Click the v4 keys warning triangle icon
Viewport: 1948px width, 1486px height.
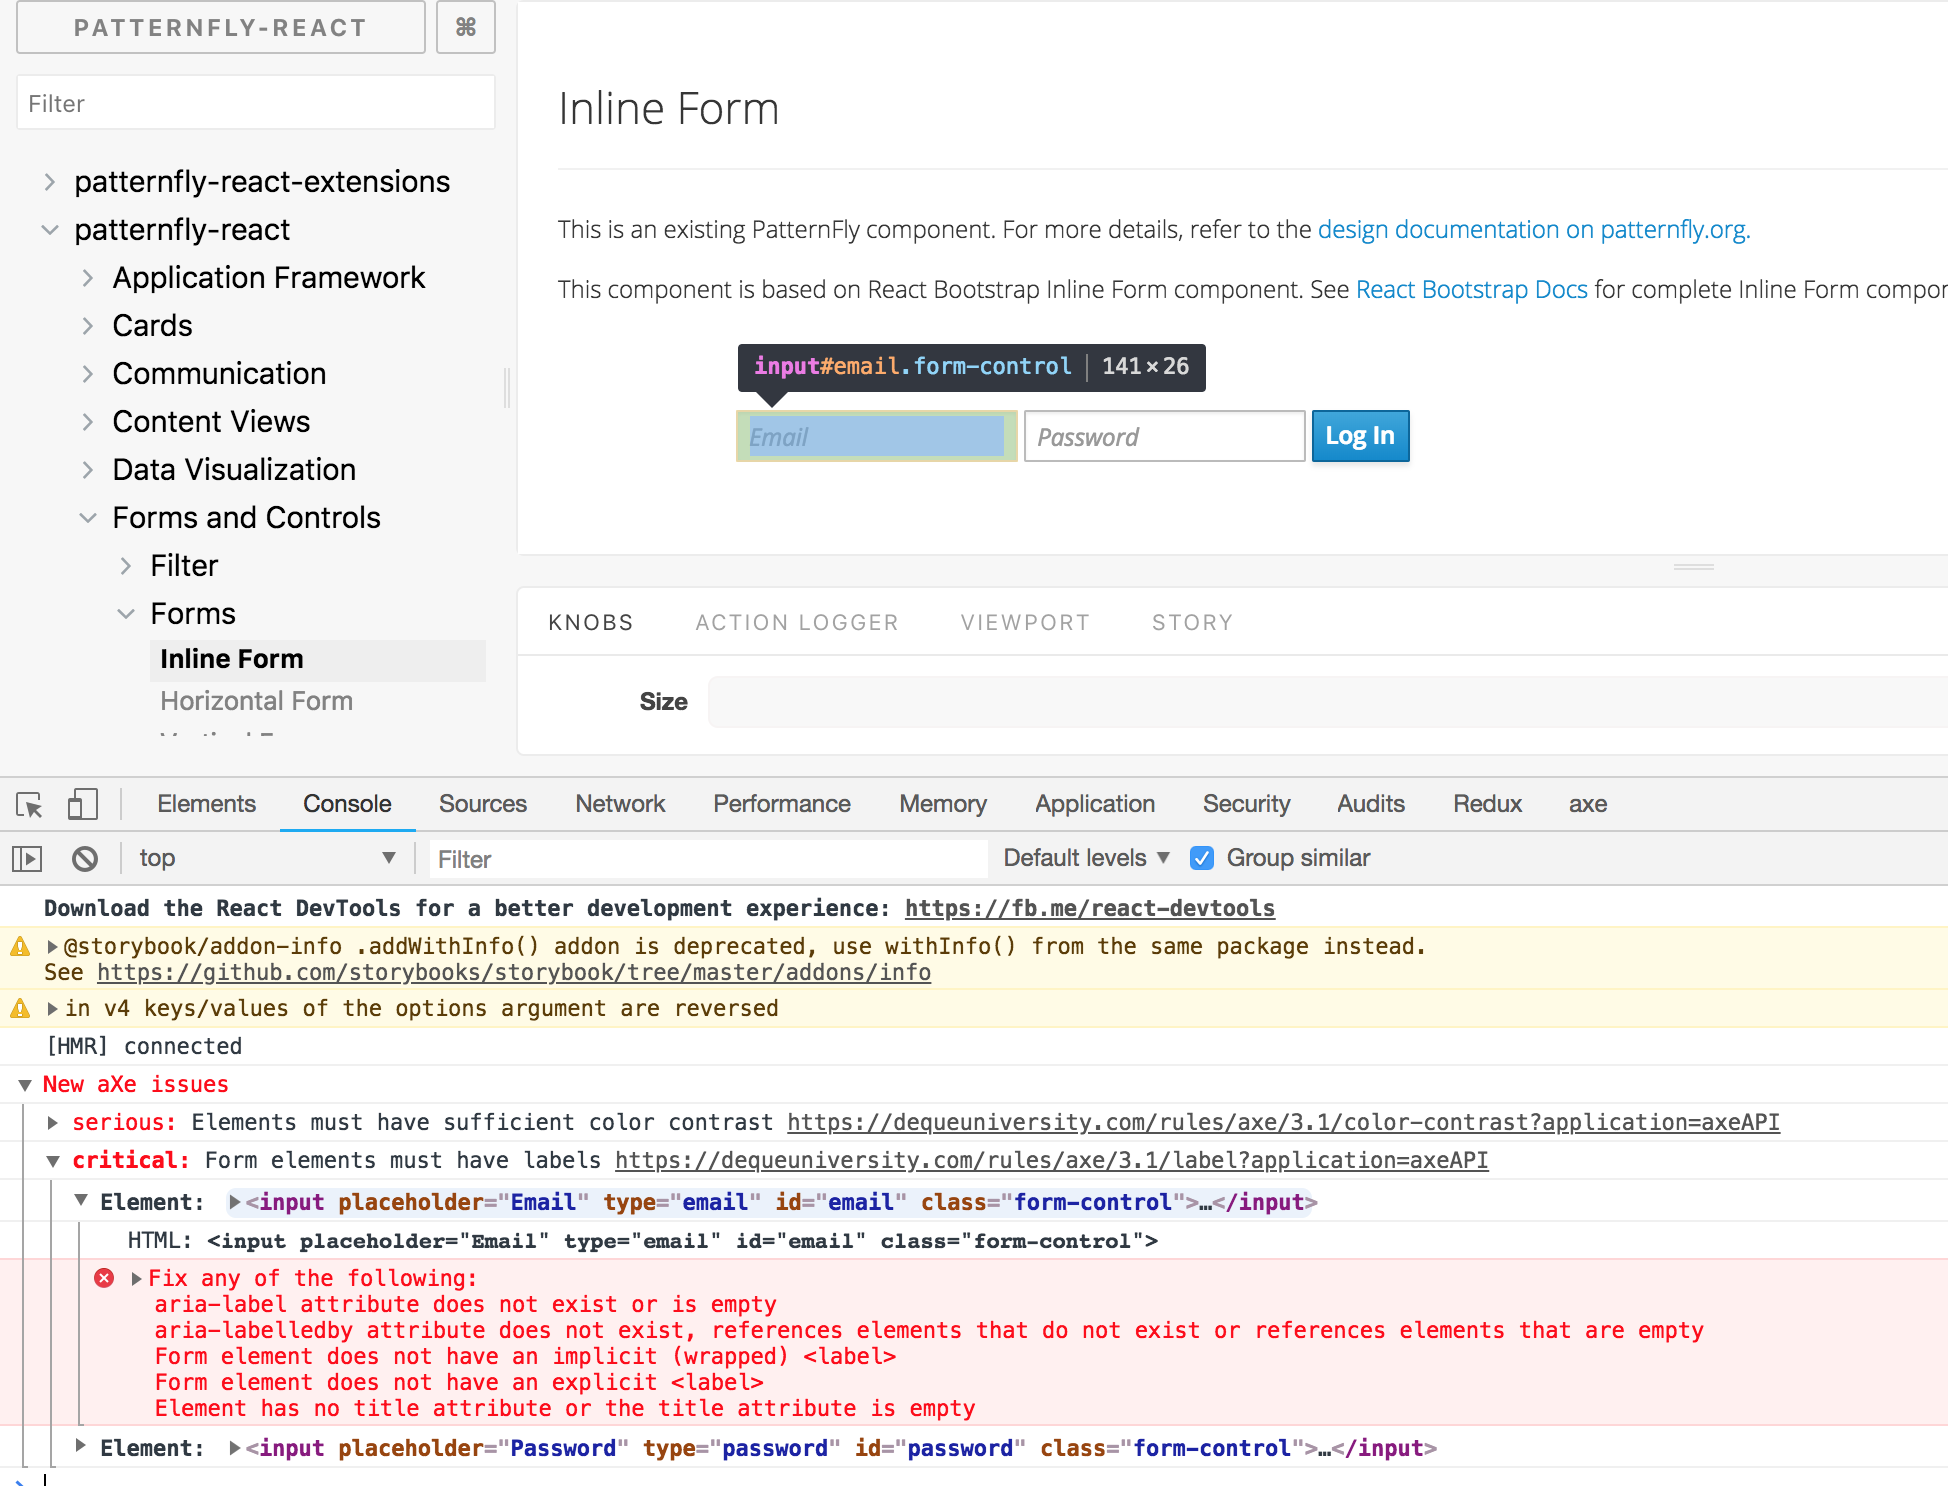coord(20,1008)
